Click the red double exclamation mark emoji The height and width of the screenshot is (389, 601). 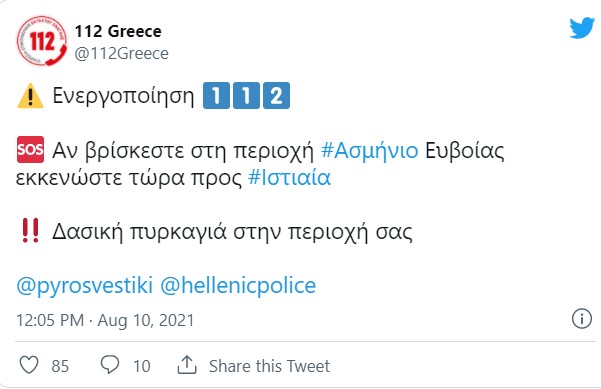coord(30,231)
